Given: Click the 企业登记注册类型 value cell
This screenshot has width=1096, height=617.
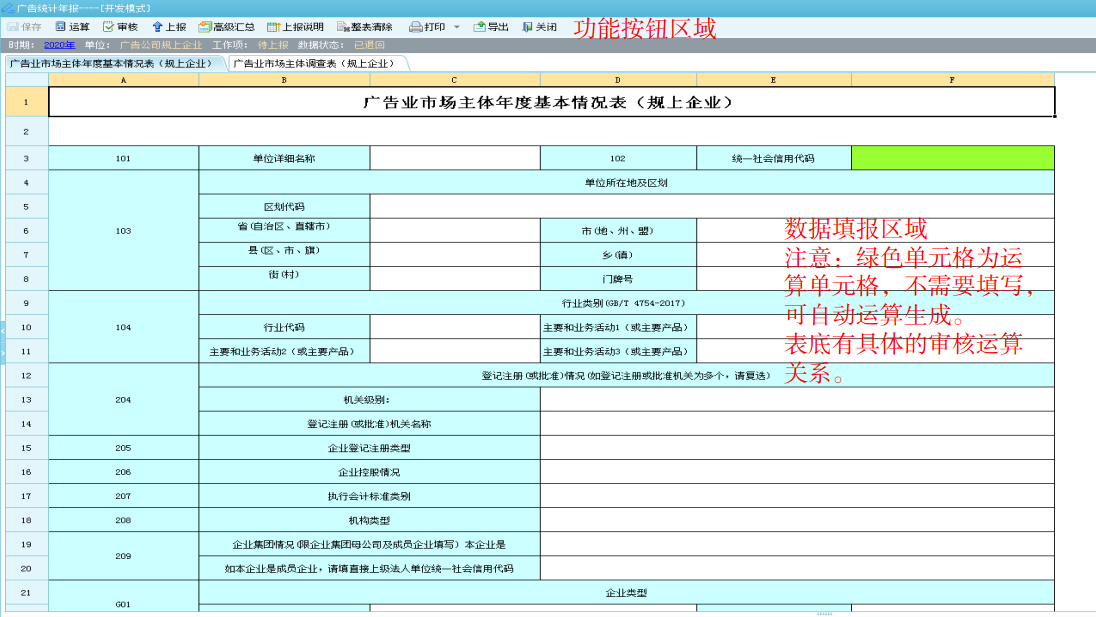Looking at the screenshot, I should 797,448.
